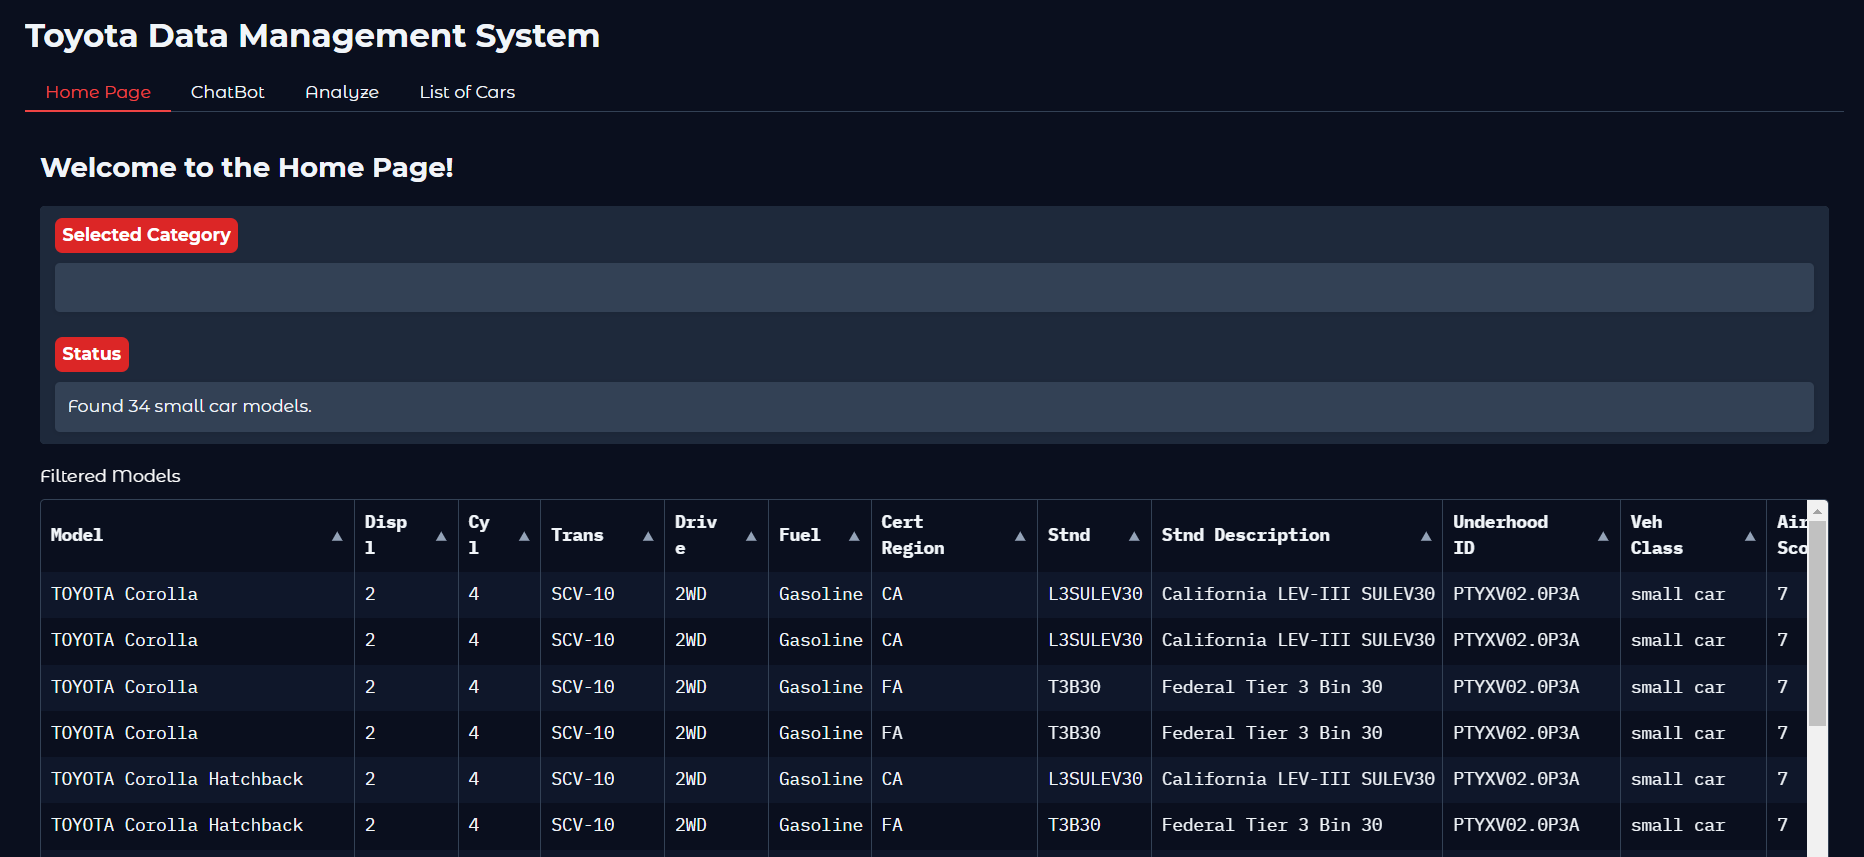Click L3SULEV30 cell in Corolla Hatchback row
This screenshot has height=857, width=1864.
pos(1095,779)
